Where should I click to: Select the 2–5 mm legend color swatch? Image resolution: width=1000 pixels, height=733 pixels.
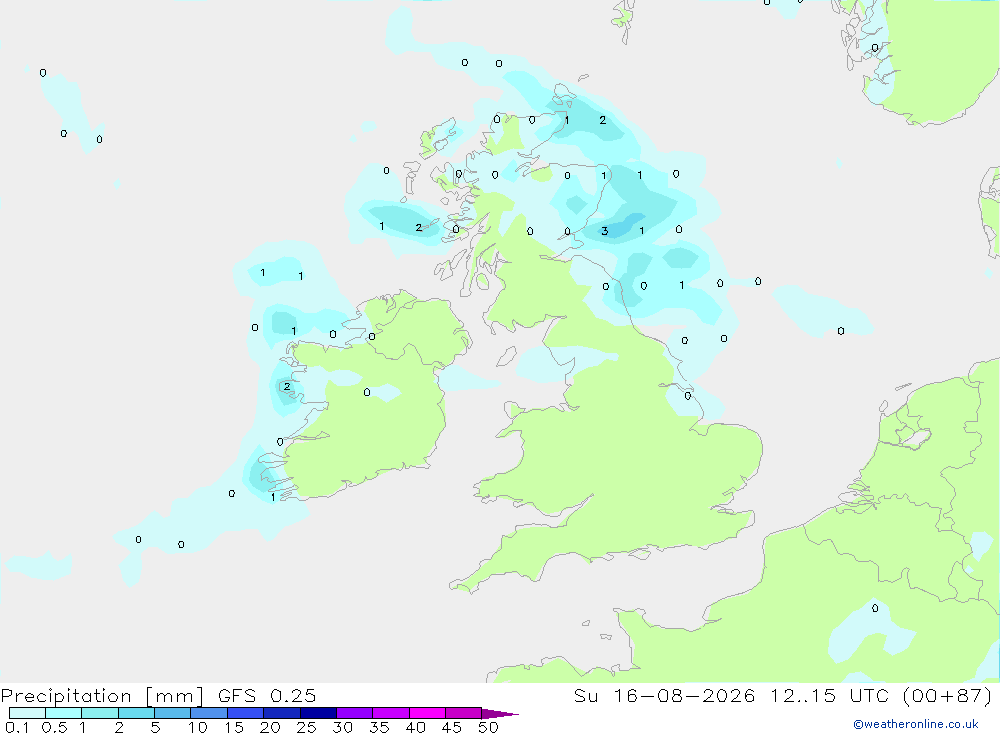(x=136, y=713)
